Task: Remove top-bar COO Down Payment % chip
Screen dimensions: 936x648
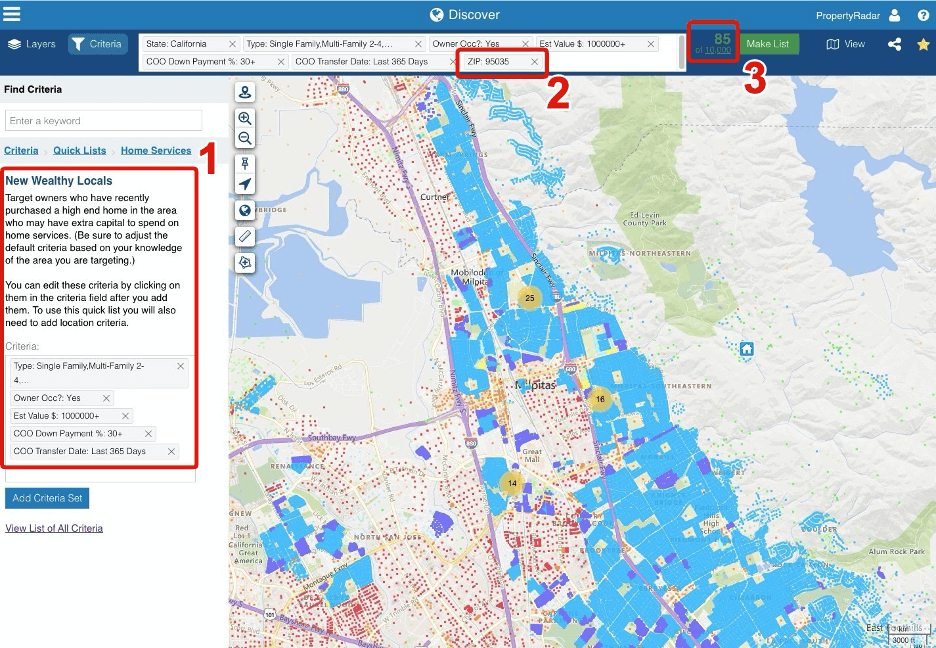Action: 281,61
